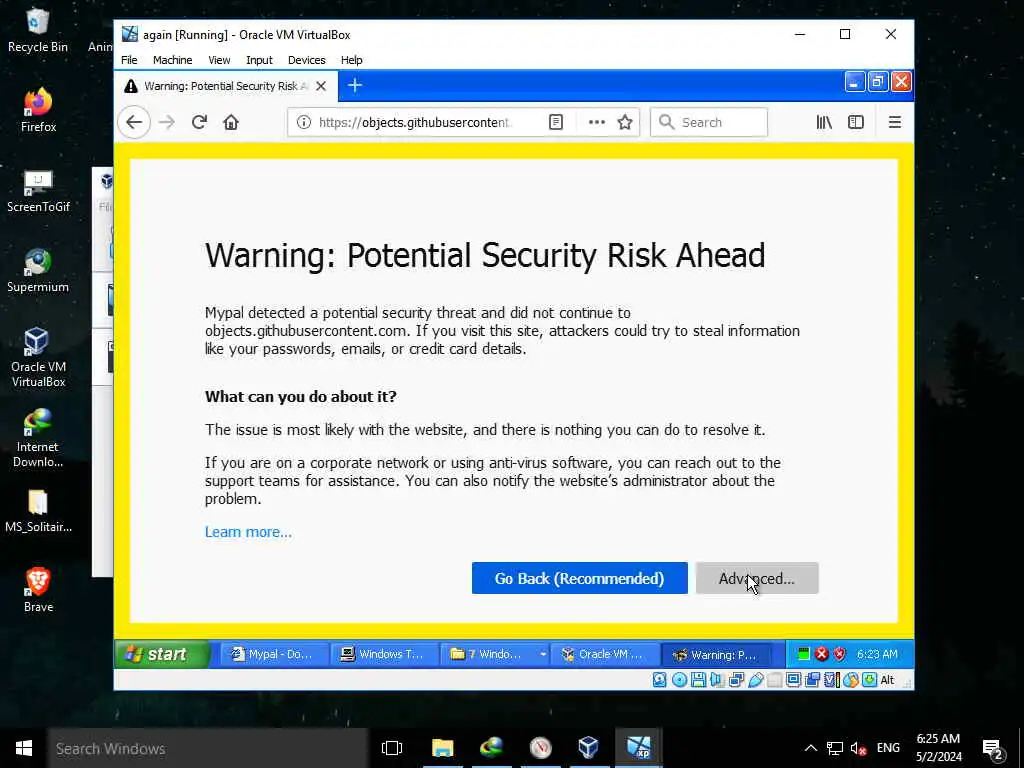Click the browser Forward arrow button

click(x=167, y=122)
